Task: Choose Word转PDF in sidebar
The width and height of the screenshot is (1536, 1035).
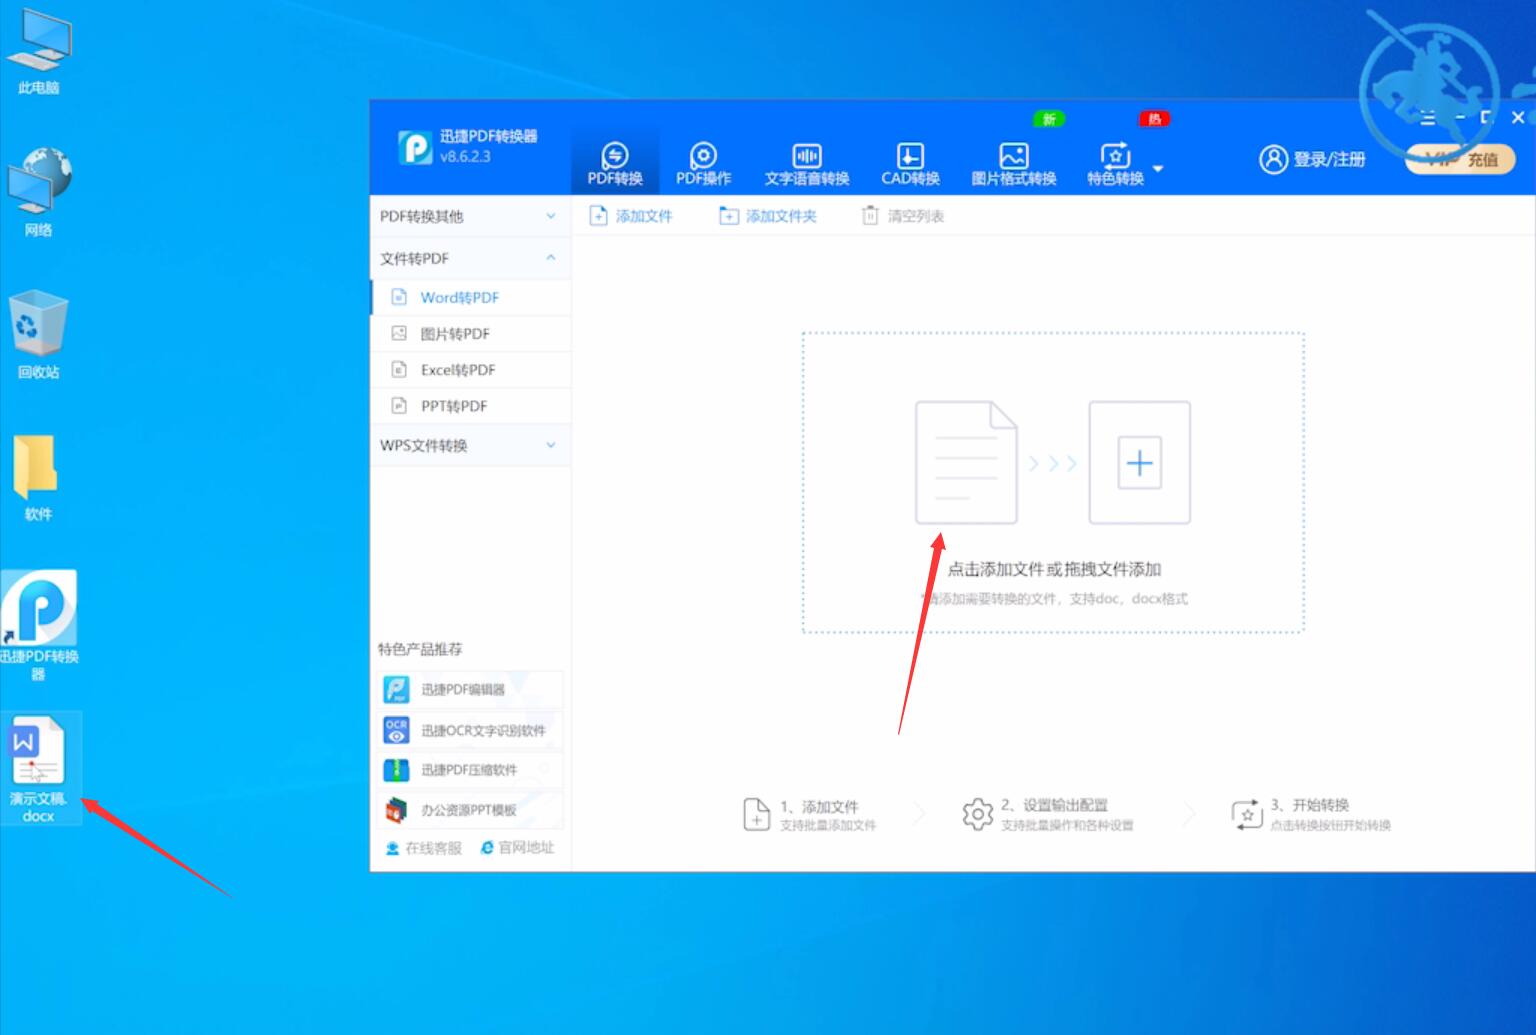Action: pyautogui.click(x=470, y=297)
